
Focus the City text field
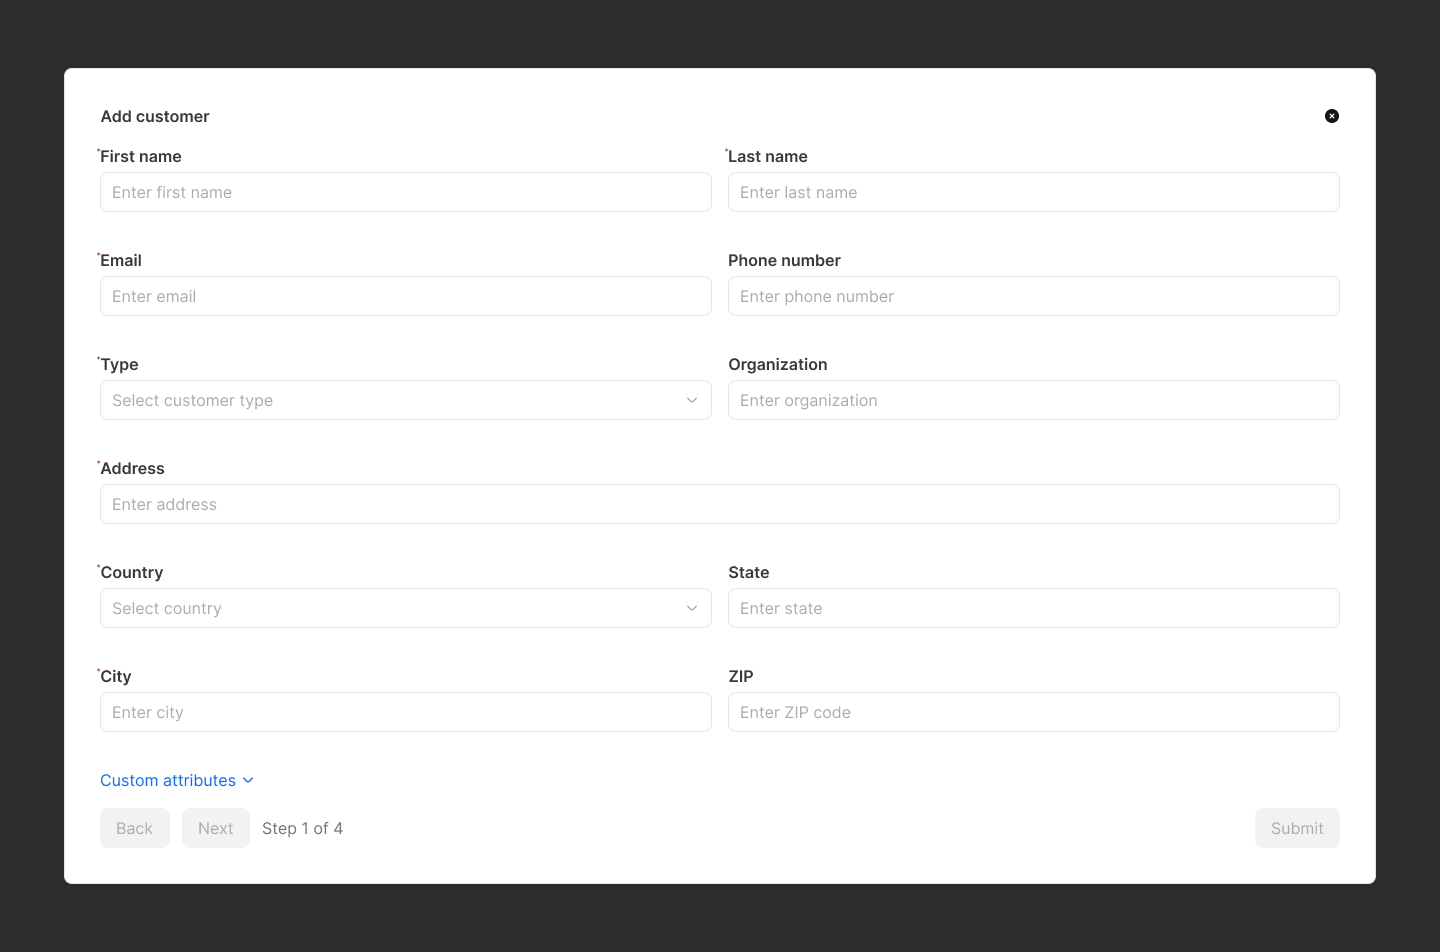coord(405,712)
